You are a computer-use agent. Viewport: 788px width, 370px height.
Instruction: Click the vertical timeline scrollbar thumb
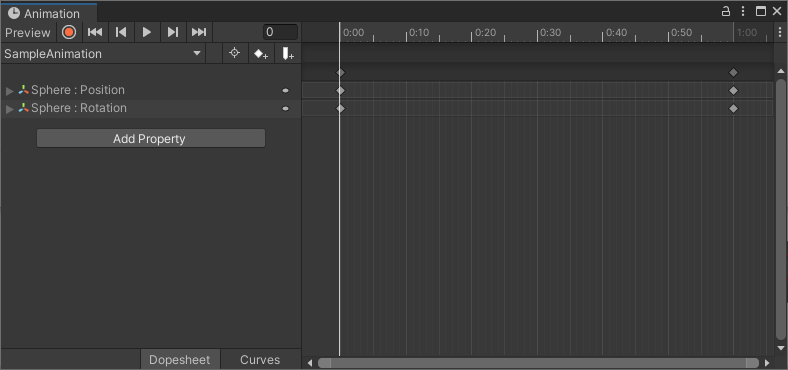[x=780, y=209]
